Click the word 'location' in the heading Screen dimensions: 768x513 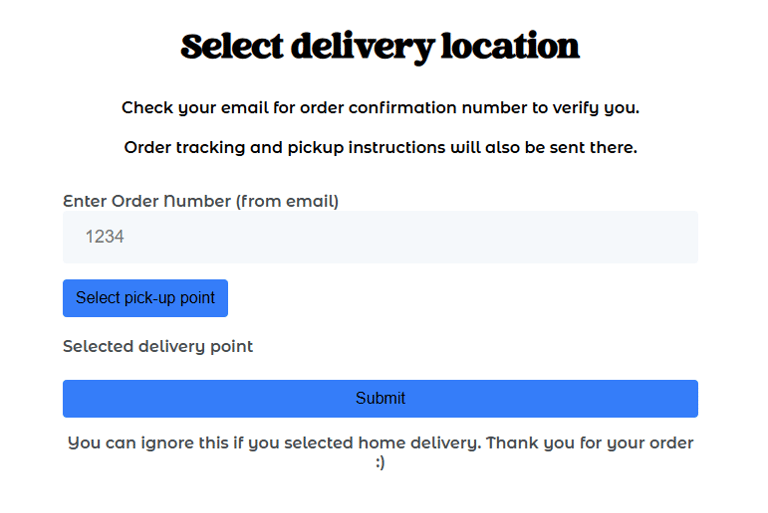coord(510,46)
